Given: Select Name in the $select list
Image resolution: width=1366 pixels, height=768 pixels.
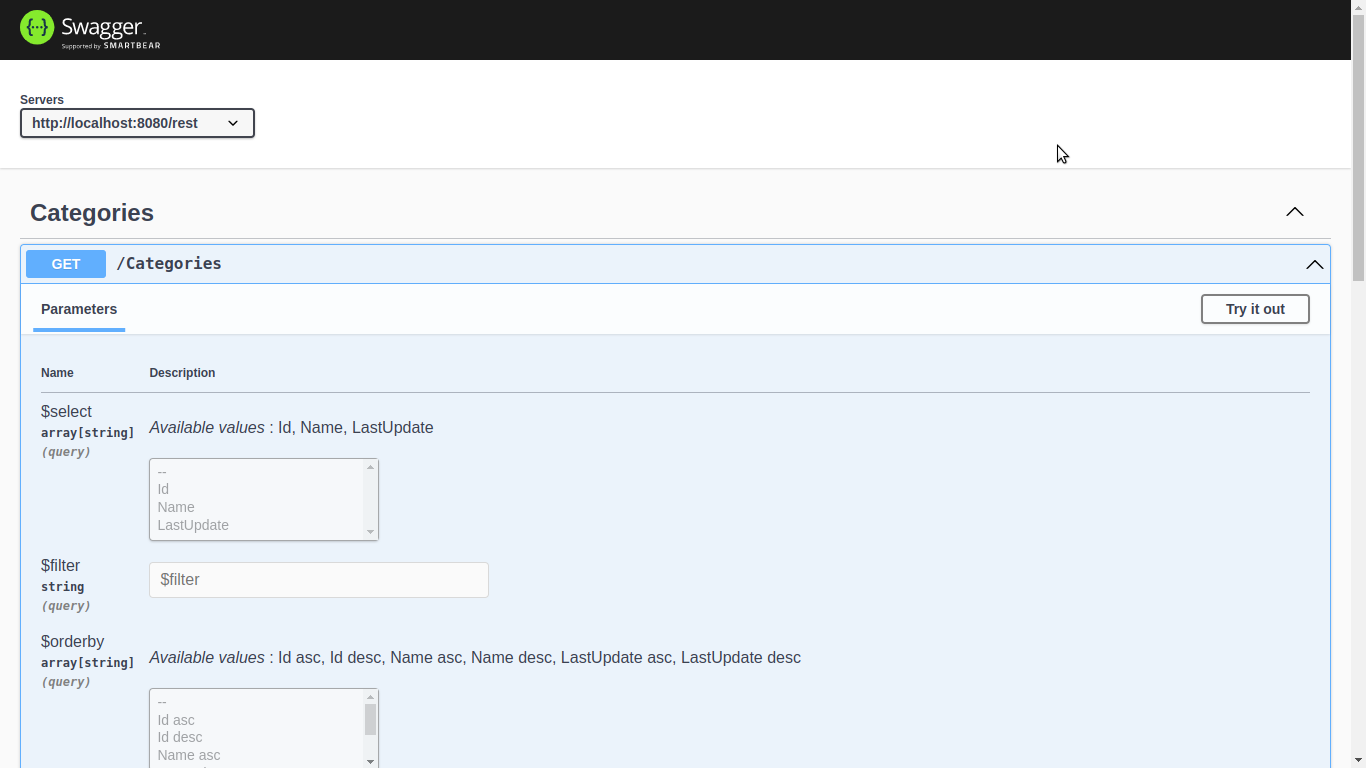Looking at the screenshot, I should [176, 507].
